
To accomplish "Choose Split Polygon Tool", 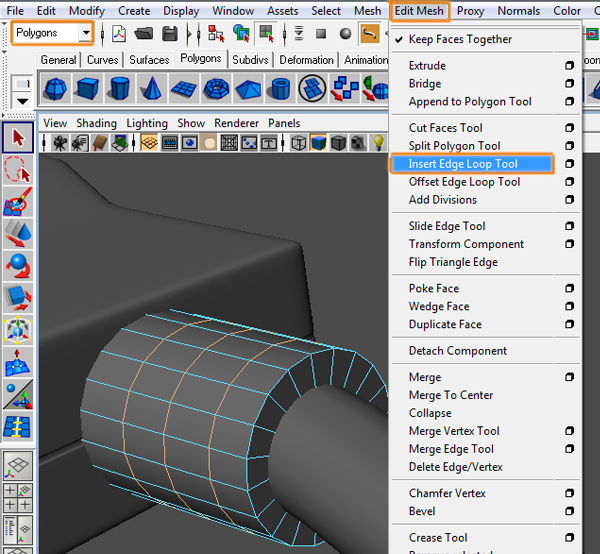I will [x=454, y=146].
